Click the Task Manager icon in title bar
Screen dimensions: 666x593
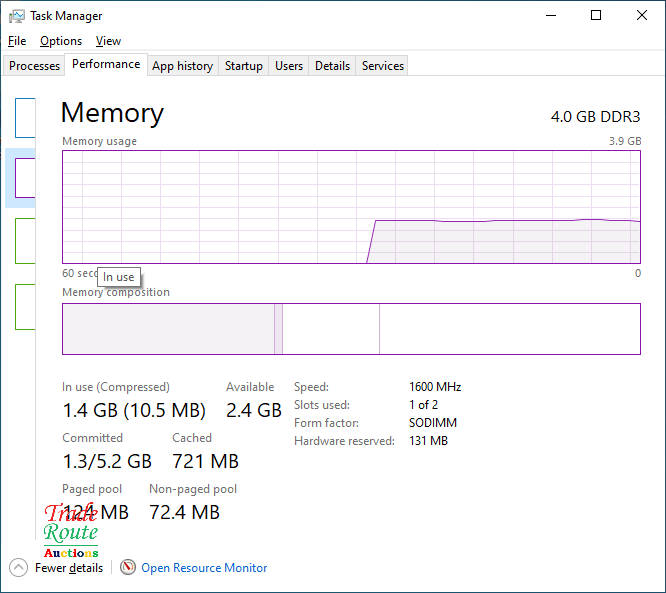pos(16,16)
